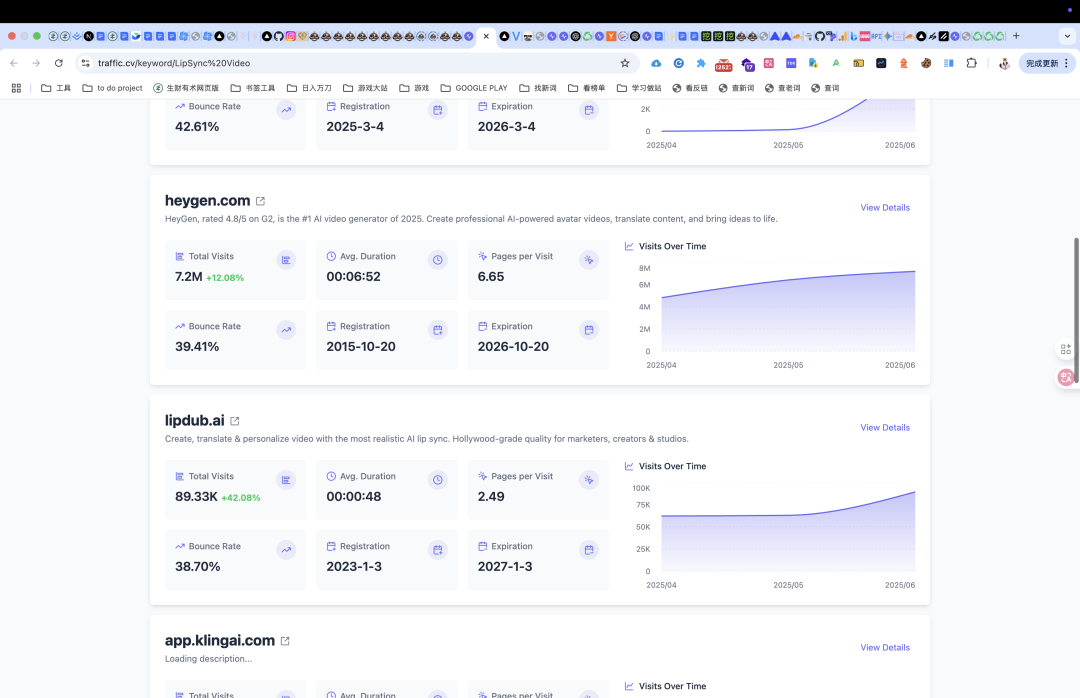The height and width of the screenshot is (698, 1080).
Task: Open lipdub.ai external link icon
Action: pos(235,421)
